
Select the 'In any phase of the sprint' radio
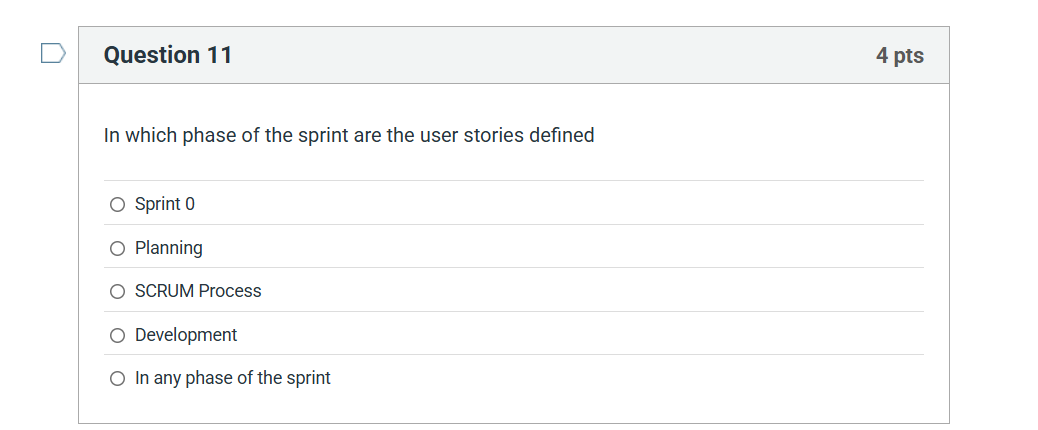[x=118, y=378]
